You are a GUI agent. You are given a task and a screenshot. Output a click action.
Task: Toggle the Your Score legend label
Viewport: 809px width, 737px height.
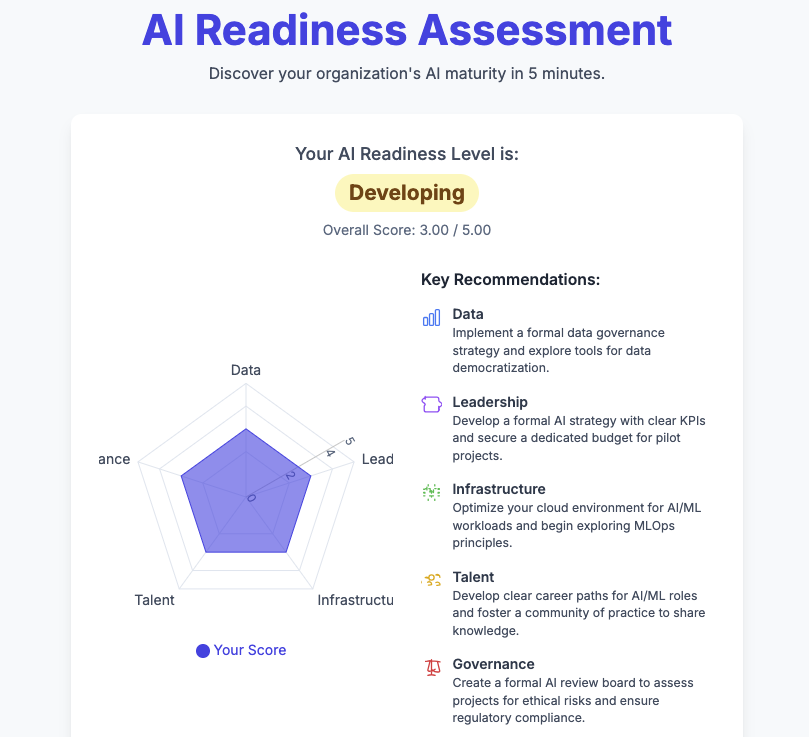point(250,650)
